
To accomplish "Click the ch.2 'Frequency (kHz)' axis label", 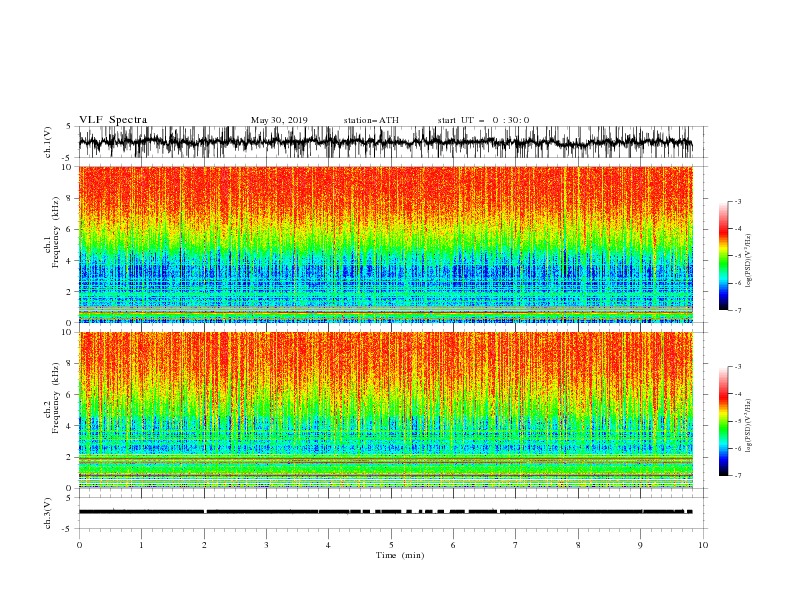I will [x=56, y=398].
